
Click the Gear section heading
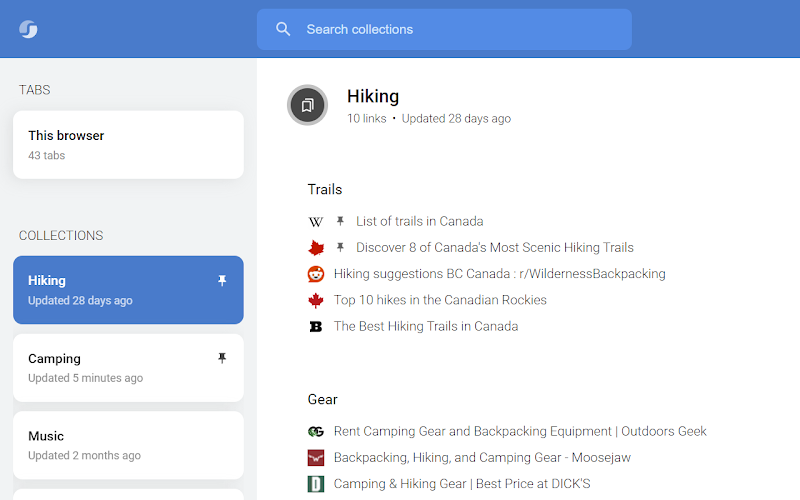click(x=322, y=399)
